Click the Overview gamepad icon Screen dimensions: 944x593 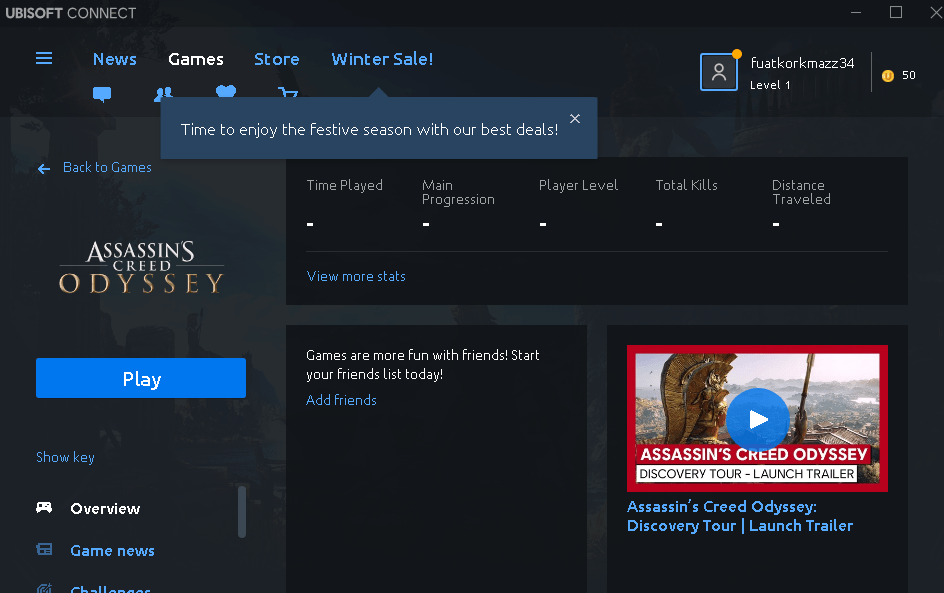[x=44, y=508]
